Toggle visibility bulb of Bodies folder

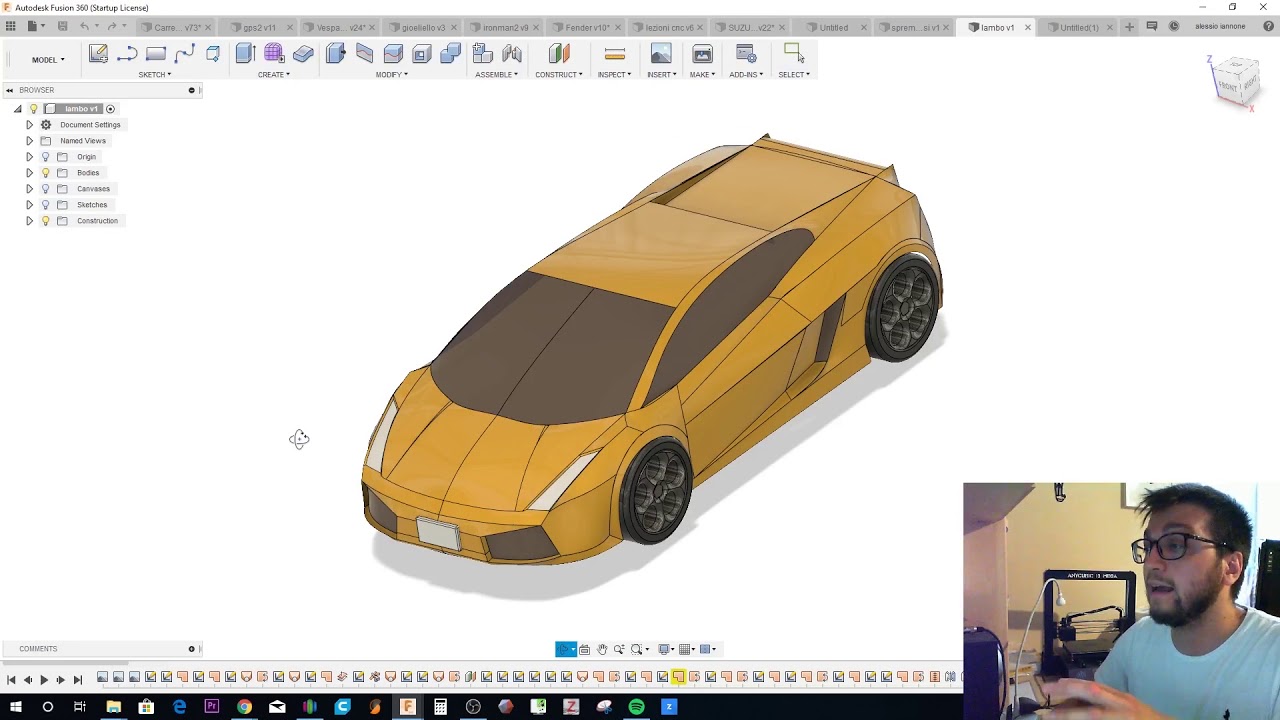pos(45,173)
